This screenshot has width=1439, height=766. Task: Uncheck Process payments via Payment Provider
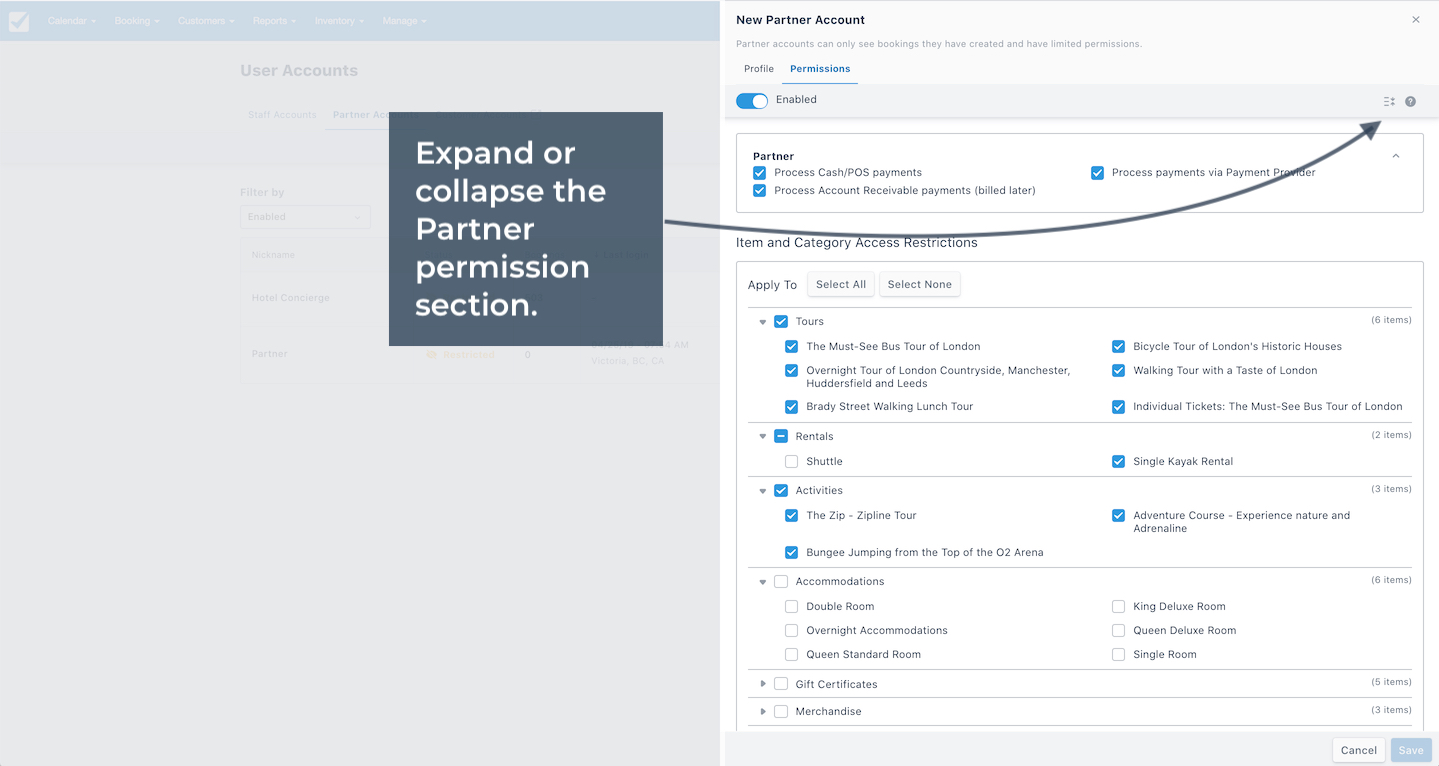1097,172
